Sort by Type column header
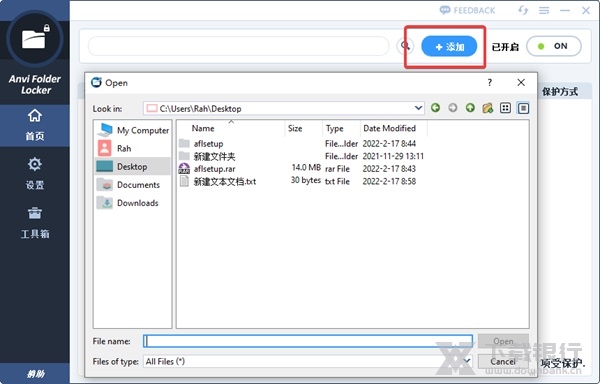The width and height of the screenshot is (600, 384). tap(341, 129)
